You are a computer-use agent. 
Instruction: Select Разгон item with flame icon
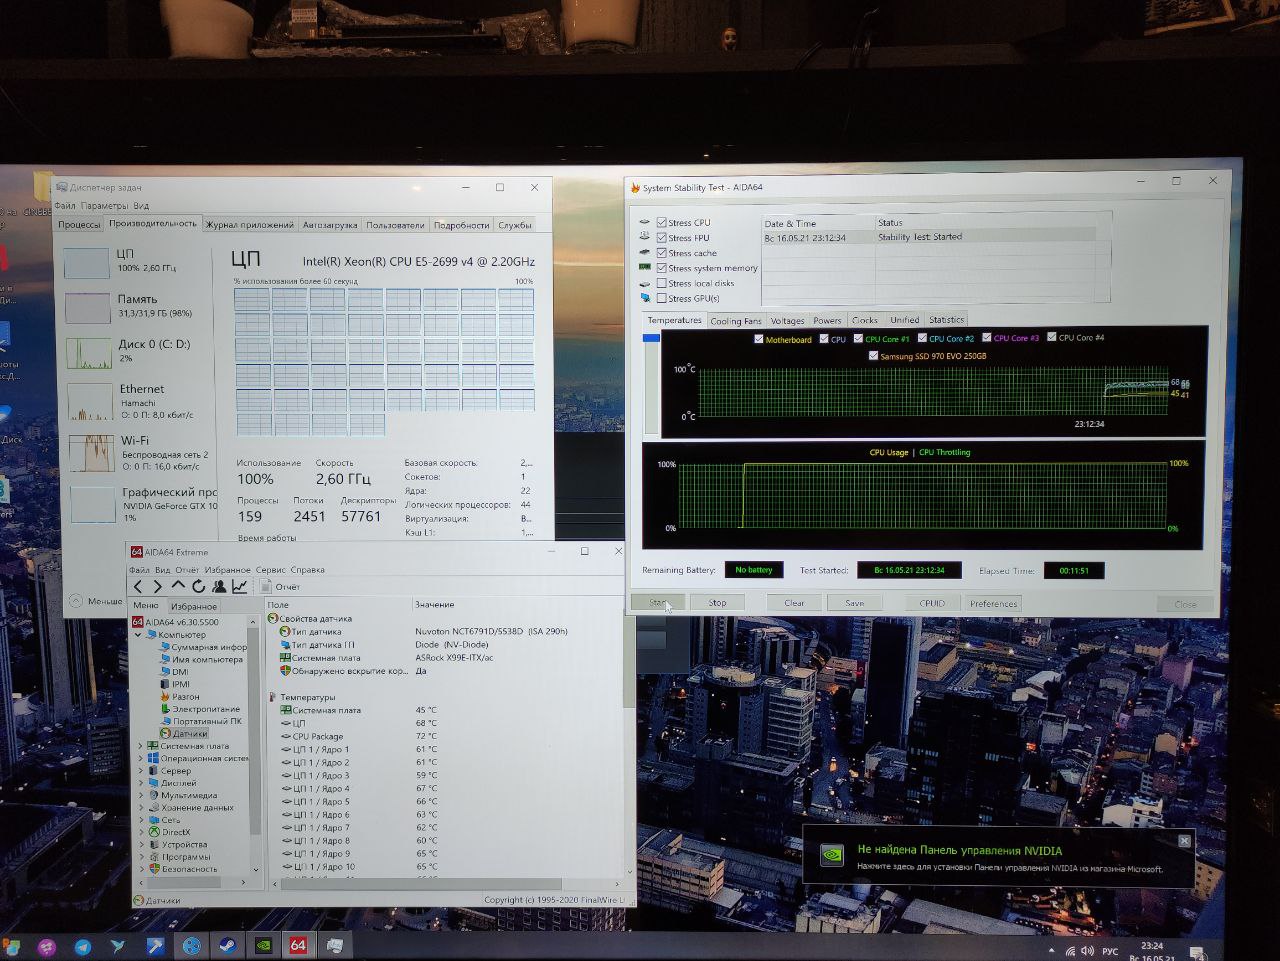(x=179, y=696)
